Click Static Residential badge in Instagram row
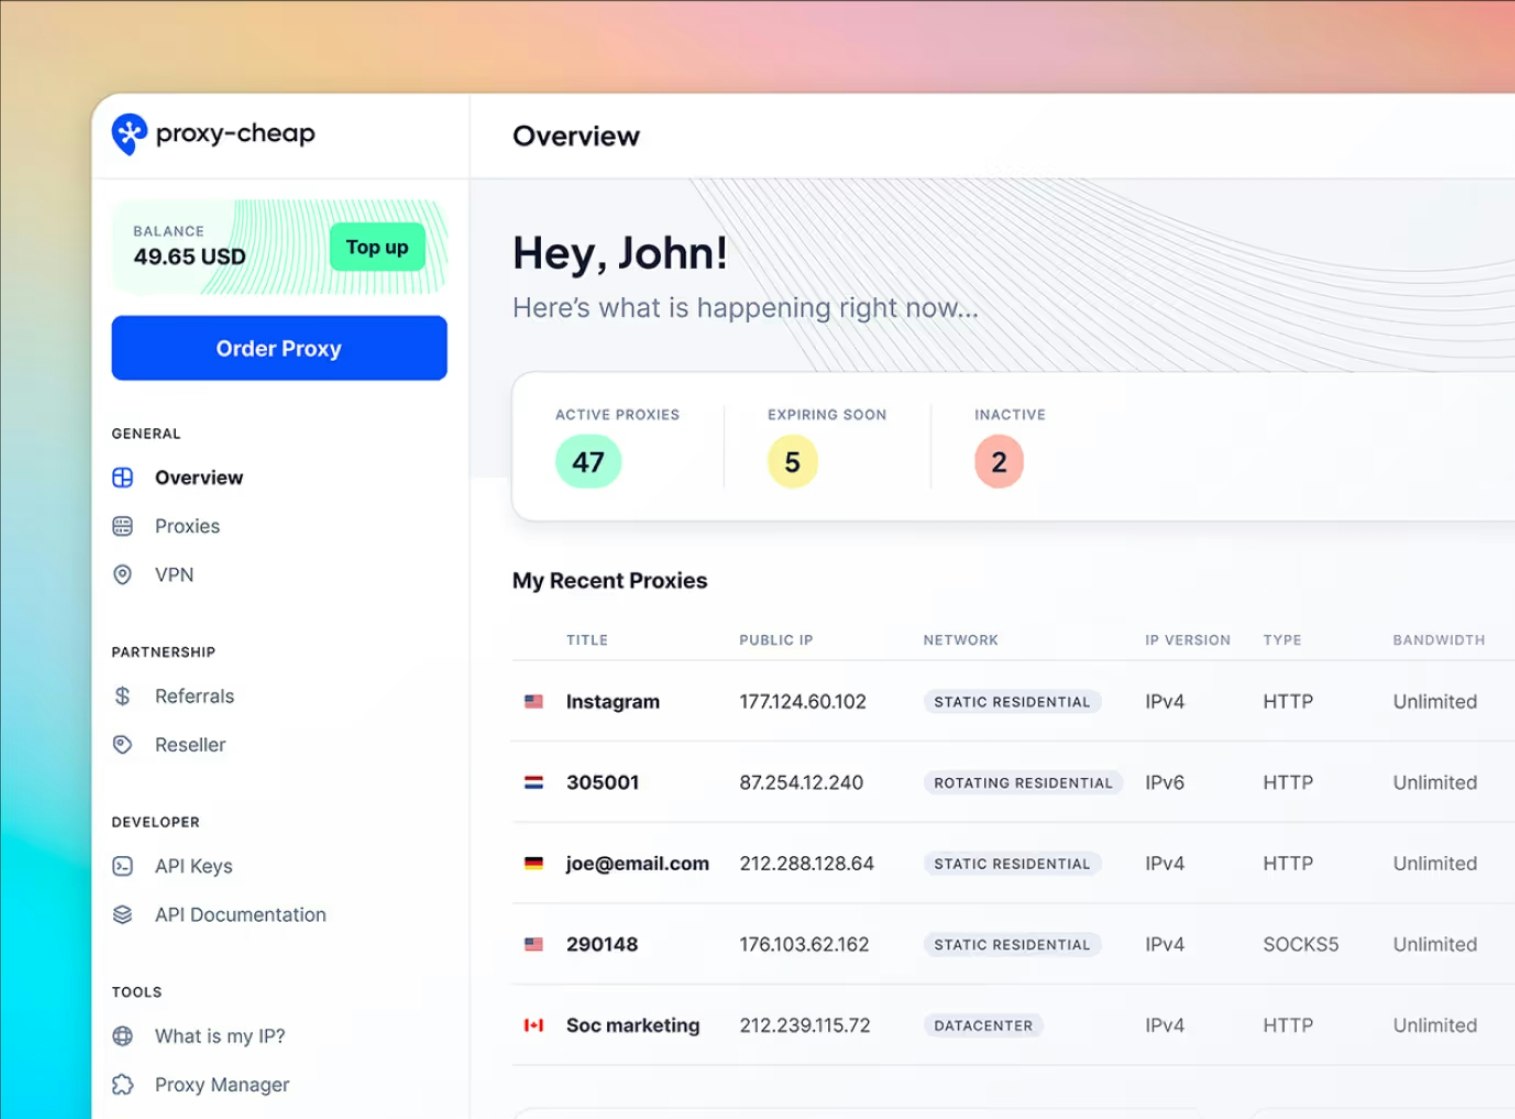Viewport: 1515px width, 1119px height. tap(1012, 702)
